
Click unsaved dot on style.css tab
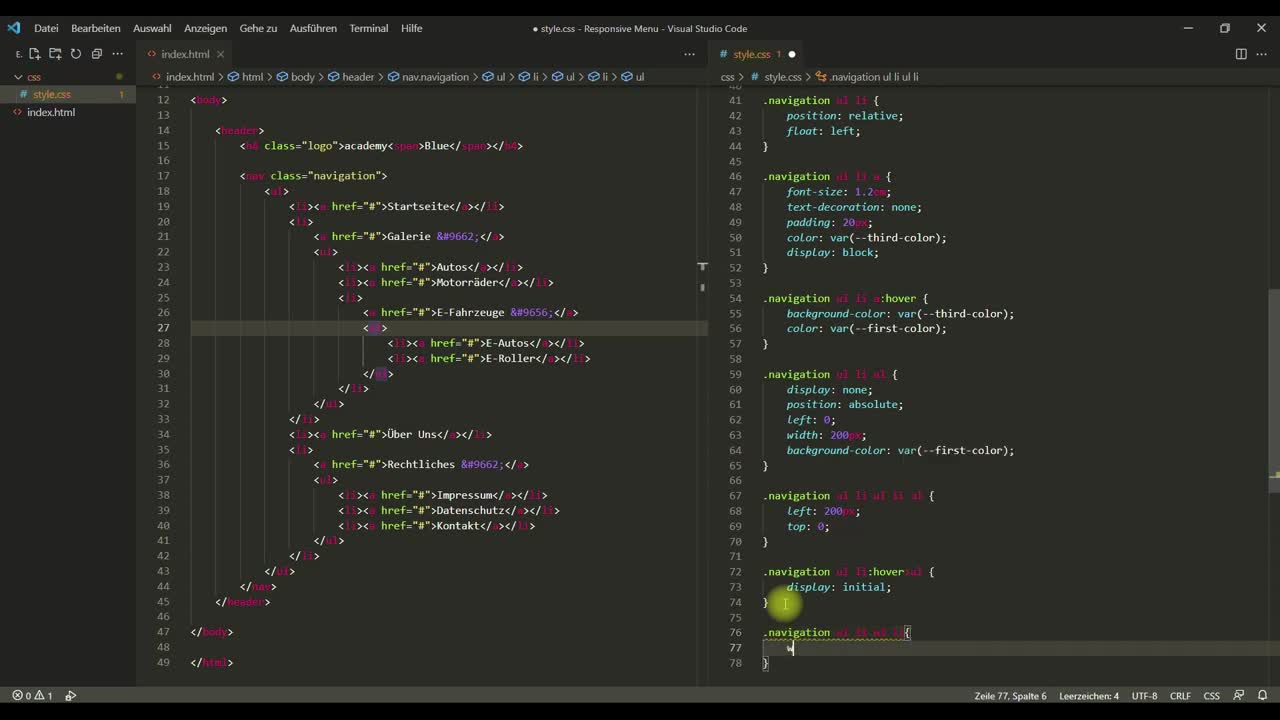(x=792, y=54)
